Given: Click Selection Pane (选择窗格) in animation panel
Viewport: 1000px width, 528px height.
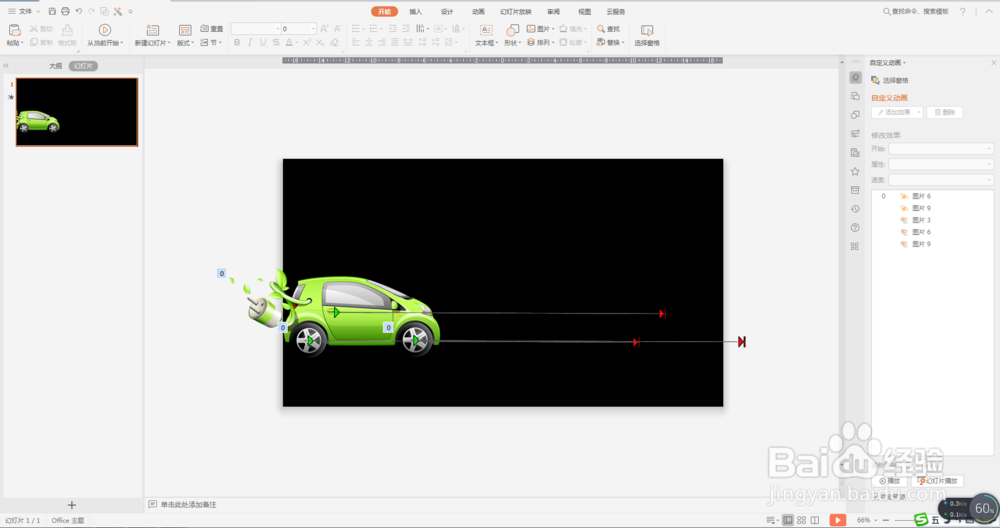Looking at the screenshot, I should click(x=890, y=80).
